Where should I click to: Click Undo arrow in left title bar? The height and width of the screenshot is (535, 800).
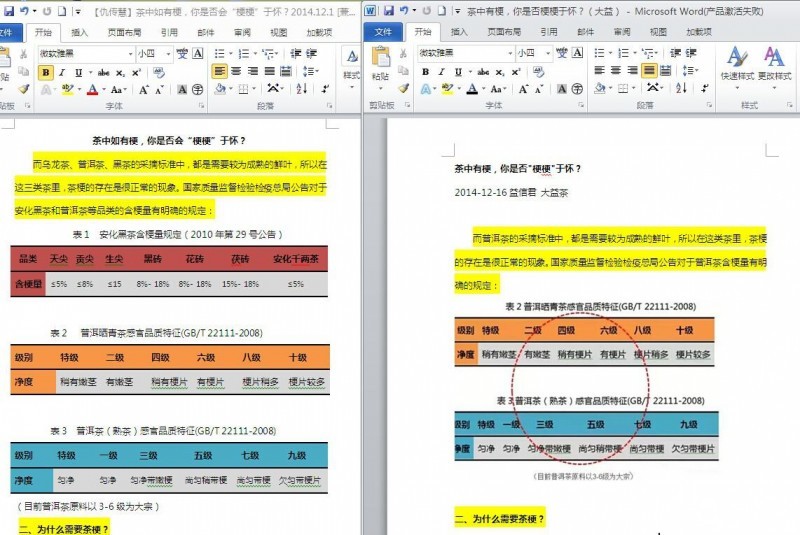[24, 10]
